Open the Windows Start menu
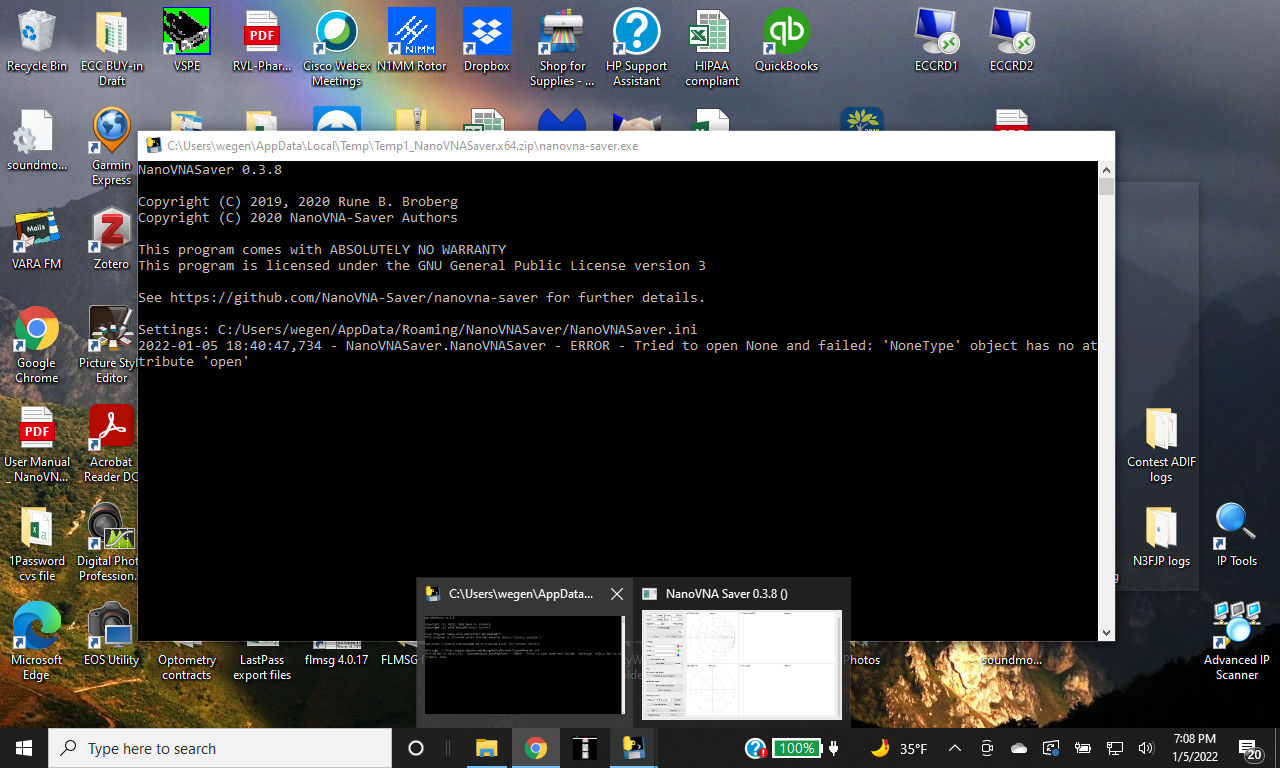1280x768 pixels. pyautogui.click(x=24, y=748)
